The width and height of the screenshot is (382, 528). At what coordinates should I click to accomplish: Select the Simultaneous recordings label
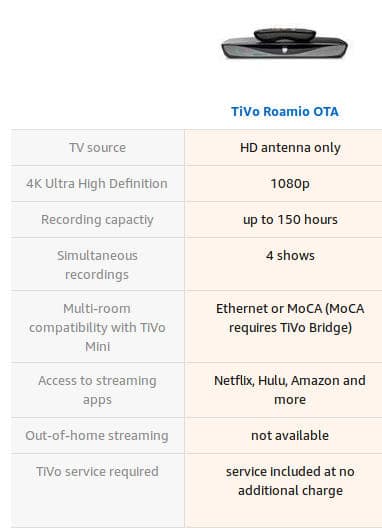click(x=97, y=265)
